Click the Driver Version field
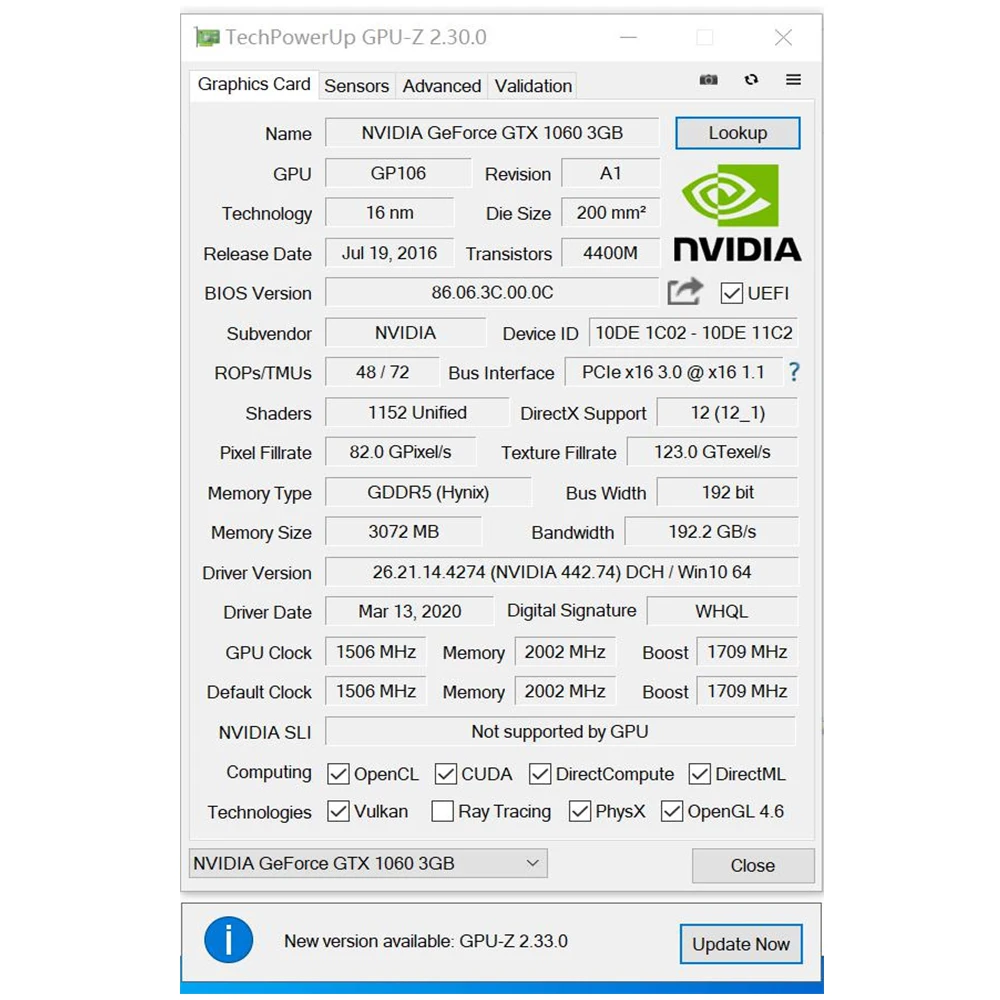The image size is (1000, 1000). (x=561, y=572)
